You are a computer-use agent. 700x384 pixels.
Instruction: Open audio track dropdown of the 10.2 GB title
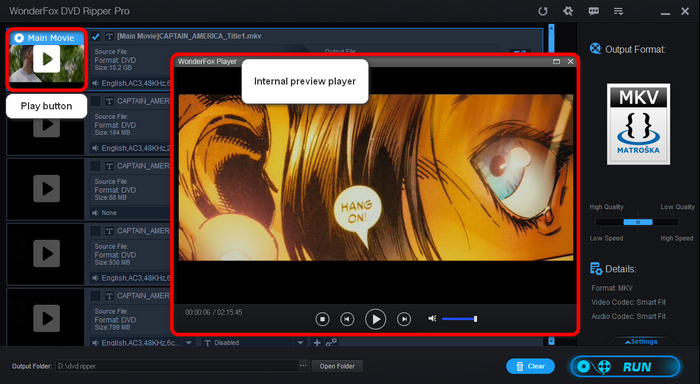(x=130, y=83)
